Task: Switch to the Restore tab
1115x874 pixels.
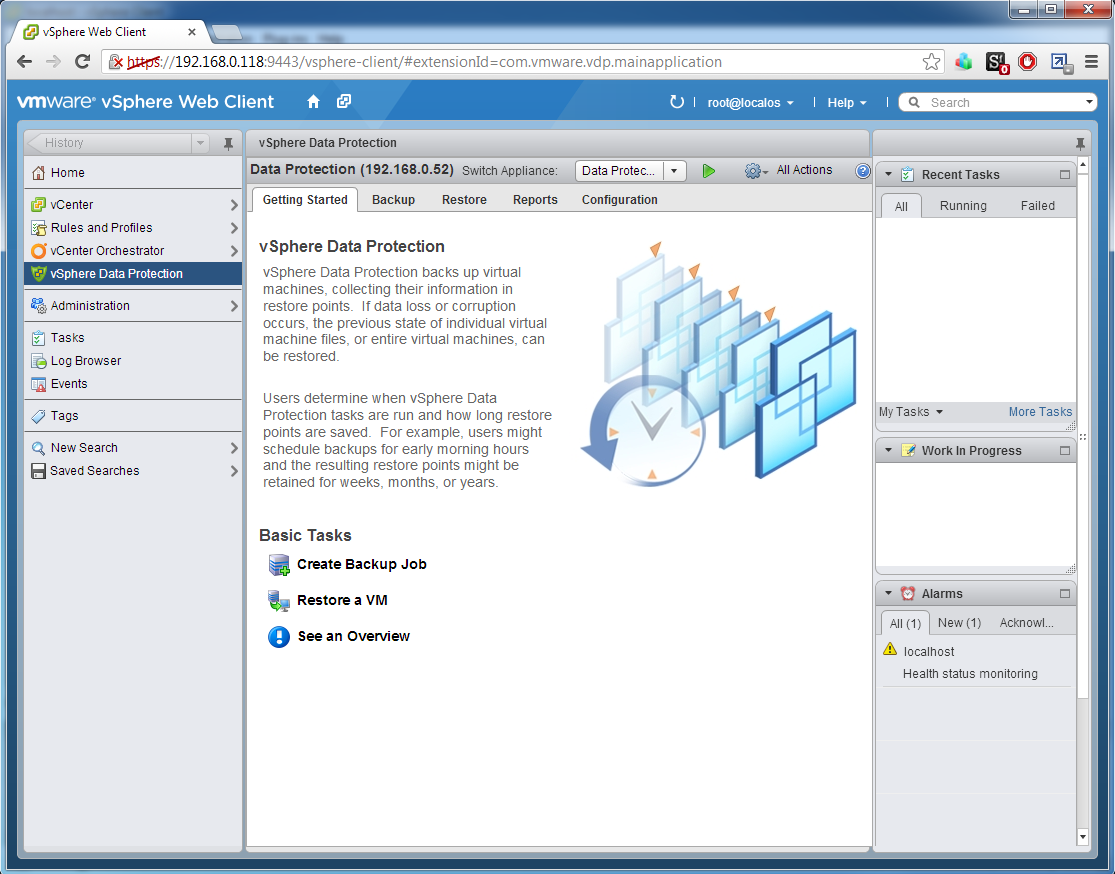Action: [x=464, y=200]
